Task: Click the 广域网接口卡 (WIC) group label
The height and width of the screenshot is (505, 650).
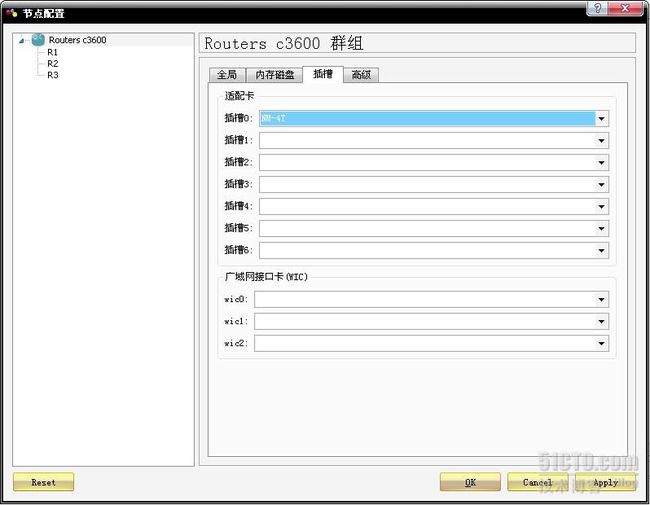Action: pyautogui.click(x=266, y=277)
